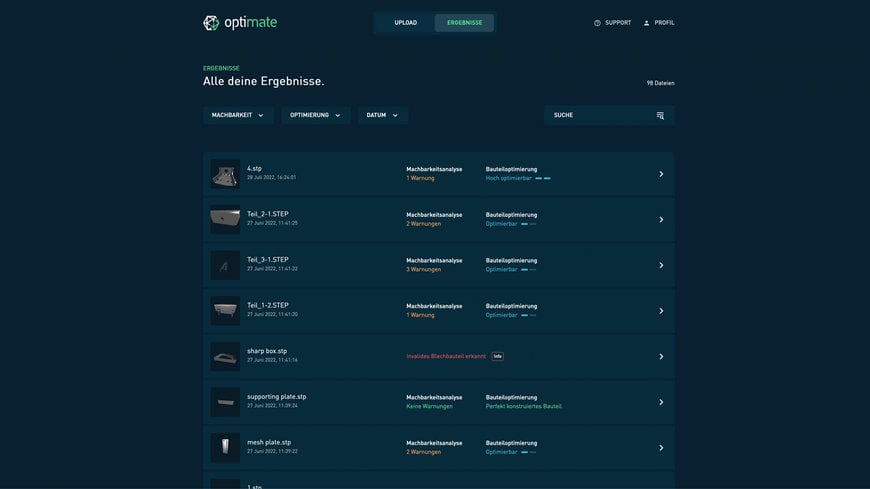Click the file name 4.stp
The width and height of the screenshot is (870, 489).
pos(254,168)
